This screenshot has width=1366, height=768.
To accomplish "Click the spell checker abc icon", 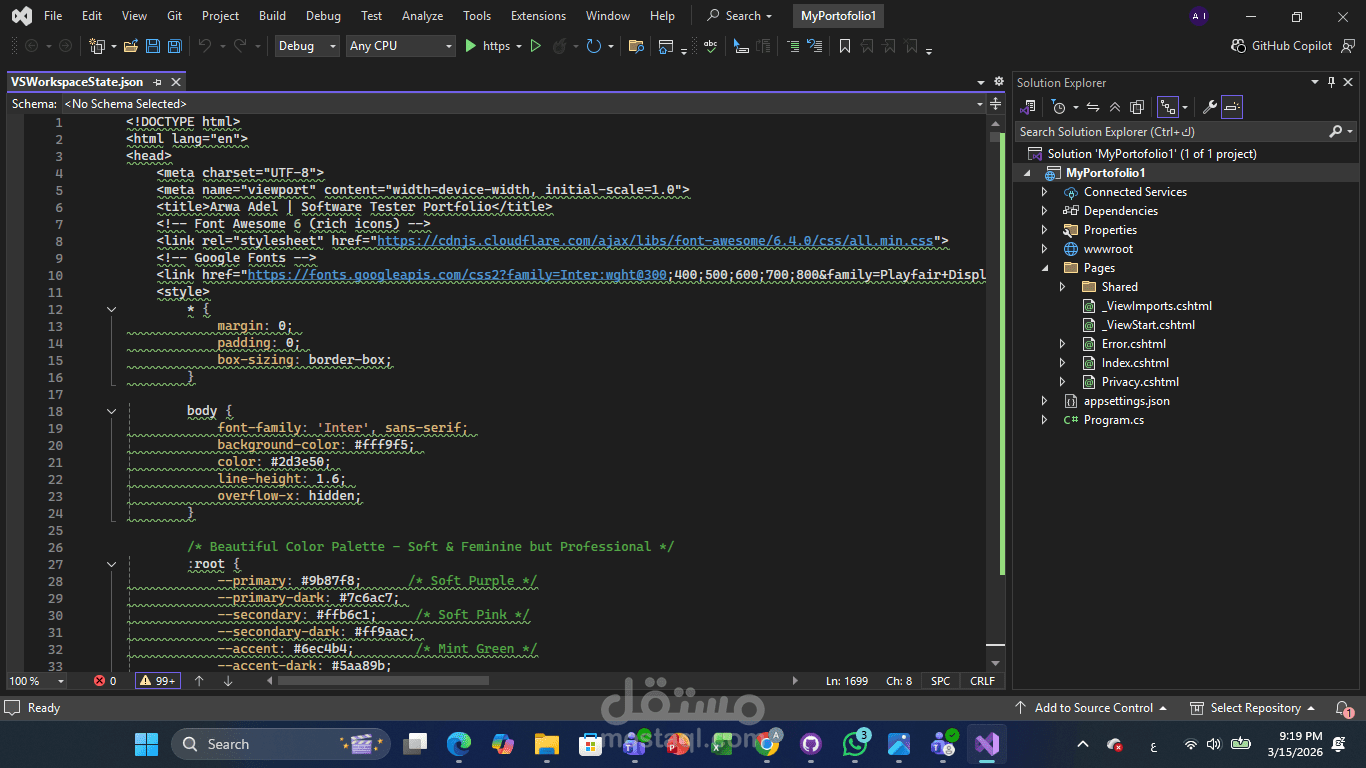I will (710, 46).
